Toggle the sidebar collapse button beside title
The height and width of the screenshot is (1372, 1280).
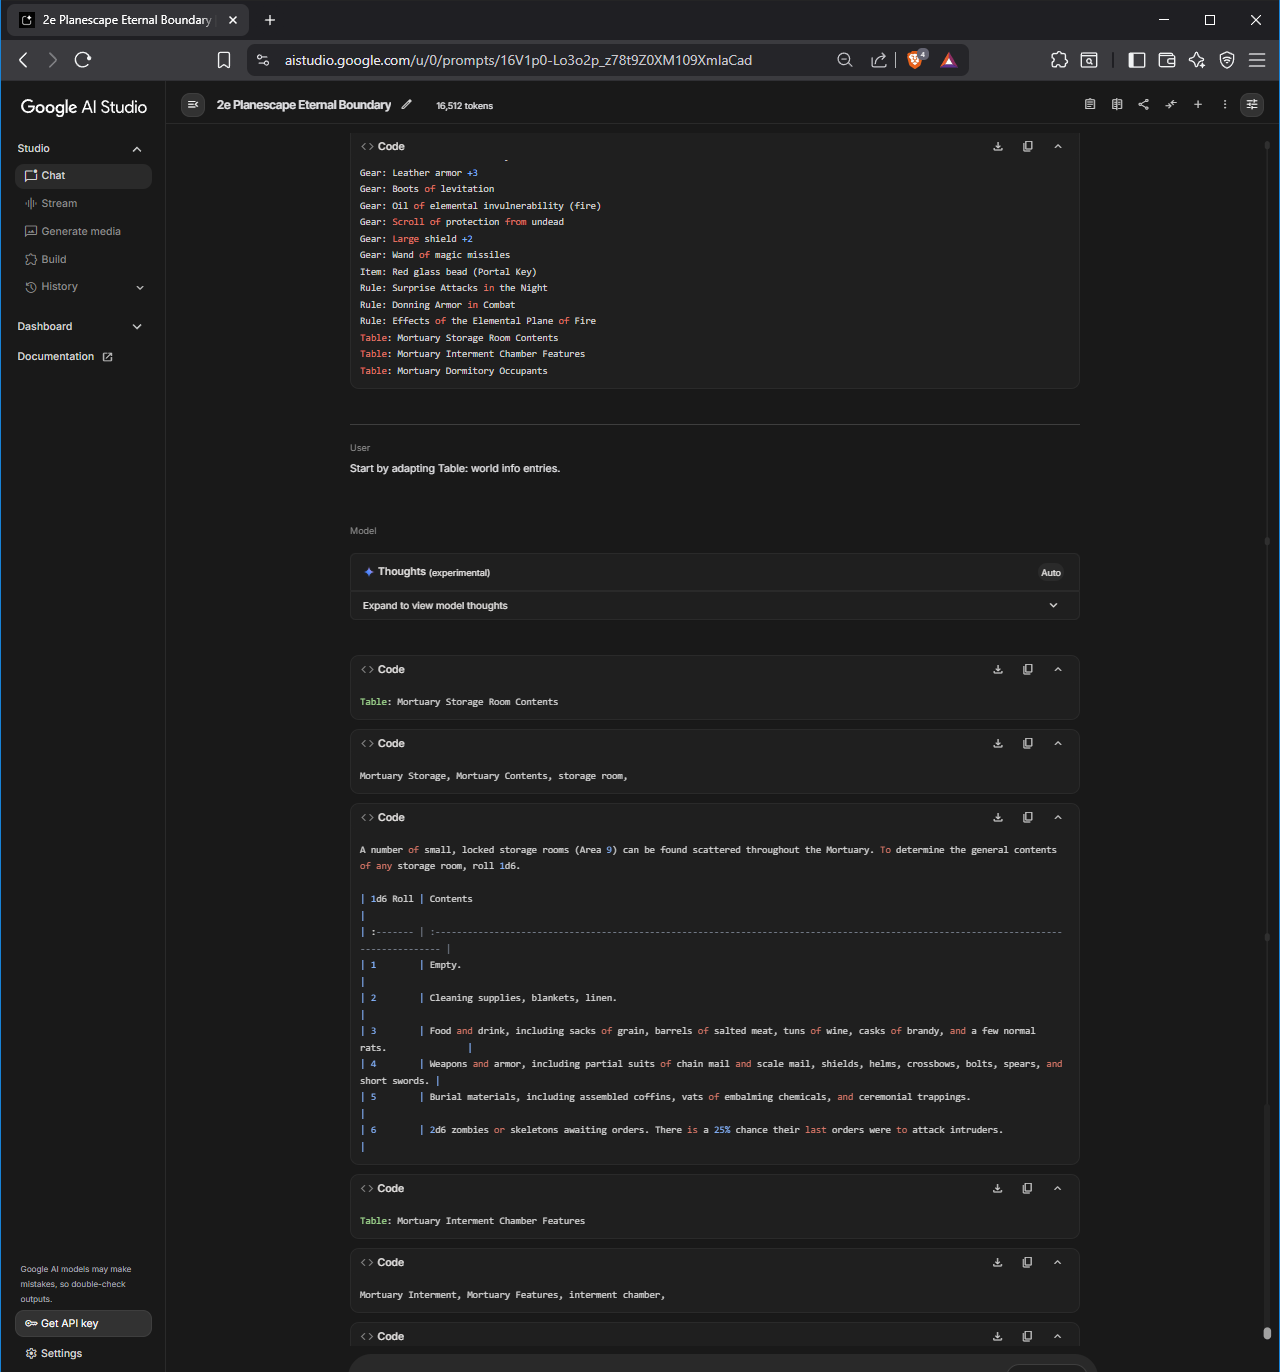coord(193,105)
